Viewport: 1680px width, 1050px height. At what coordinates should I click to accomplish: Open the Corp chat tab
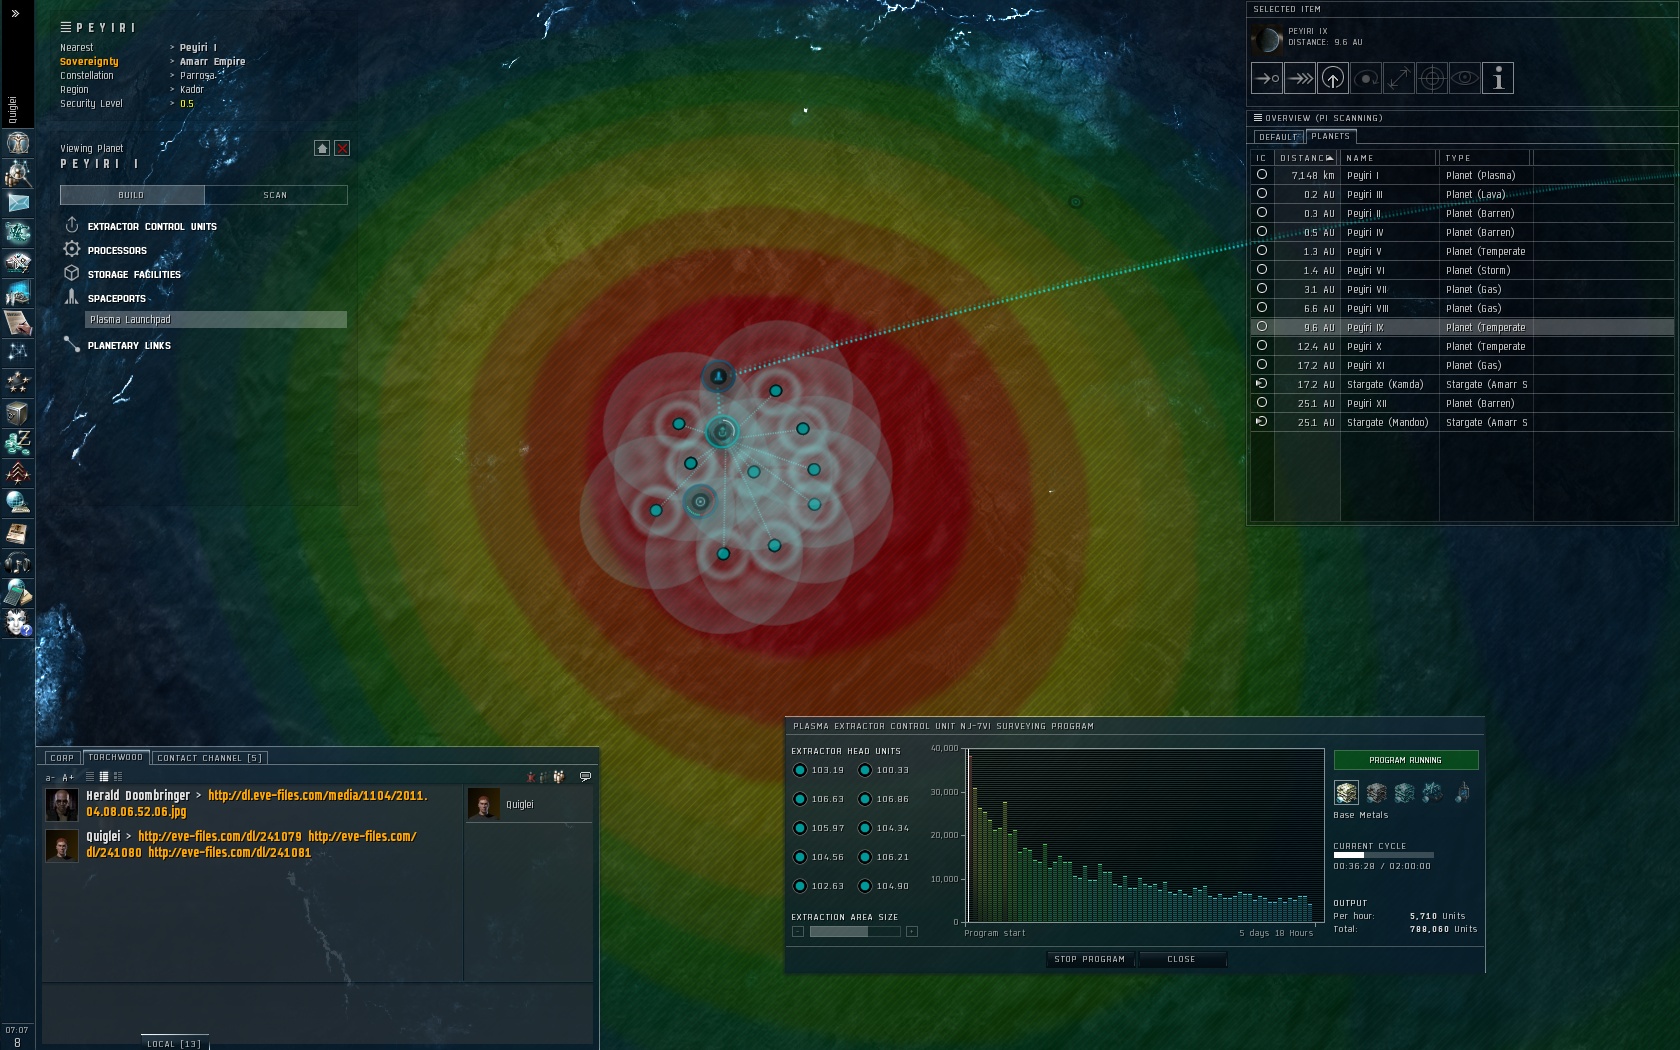coord(62,758)
